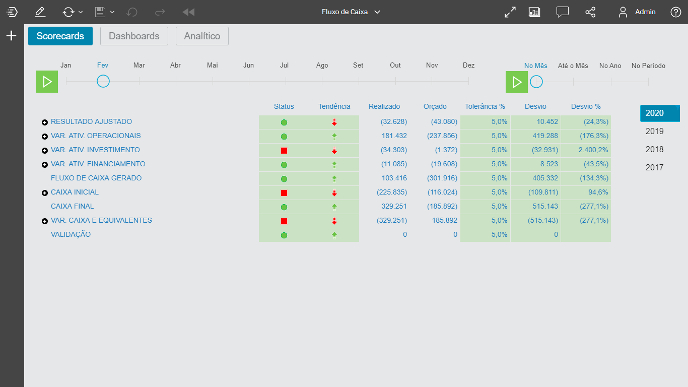This screenshot has height=387, width=688.
Task: Open the help question mark
Action: pyautogui.click(x=676, y=12)
